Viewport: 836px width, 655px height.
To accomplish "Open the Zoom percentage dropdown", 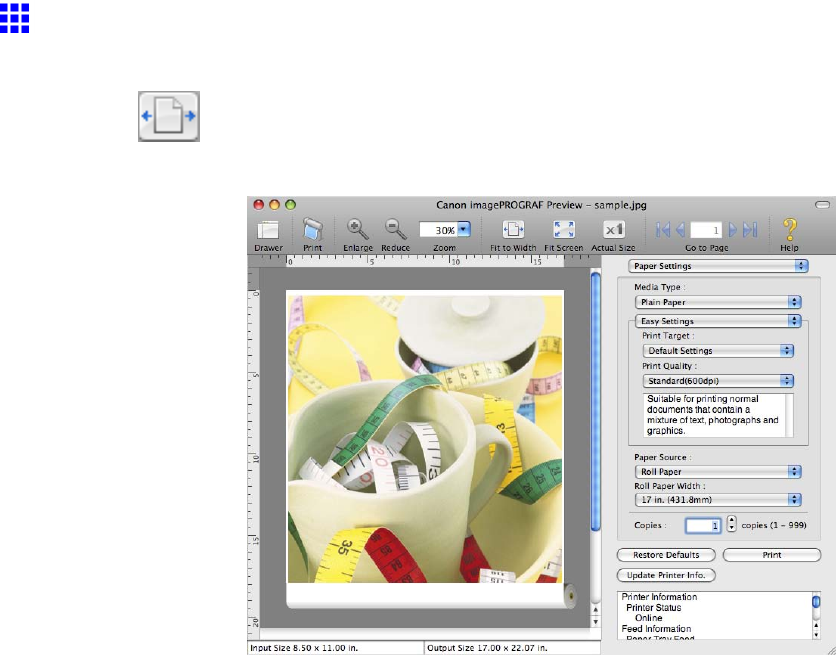I will tap(464, 229).
